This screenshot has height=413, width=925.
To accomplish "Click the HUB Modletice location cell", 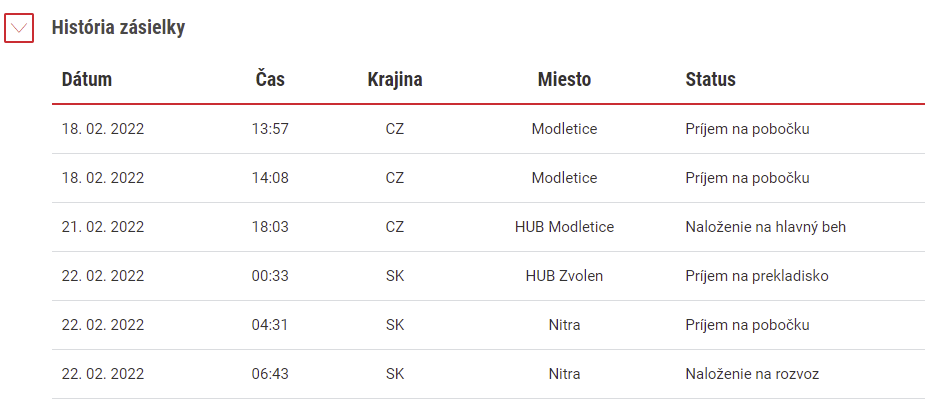I will [x=564, y=227].
